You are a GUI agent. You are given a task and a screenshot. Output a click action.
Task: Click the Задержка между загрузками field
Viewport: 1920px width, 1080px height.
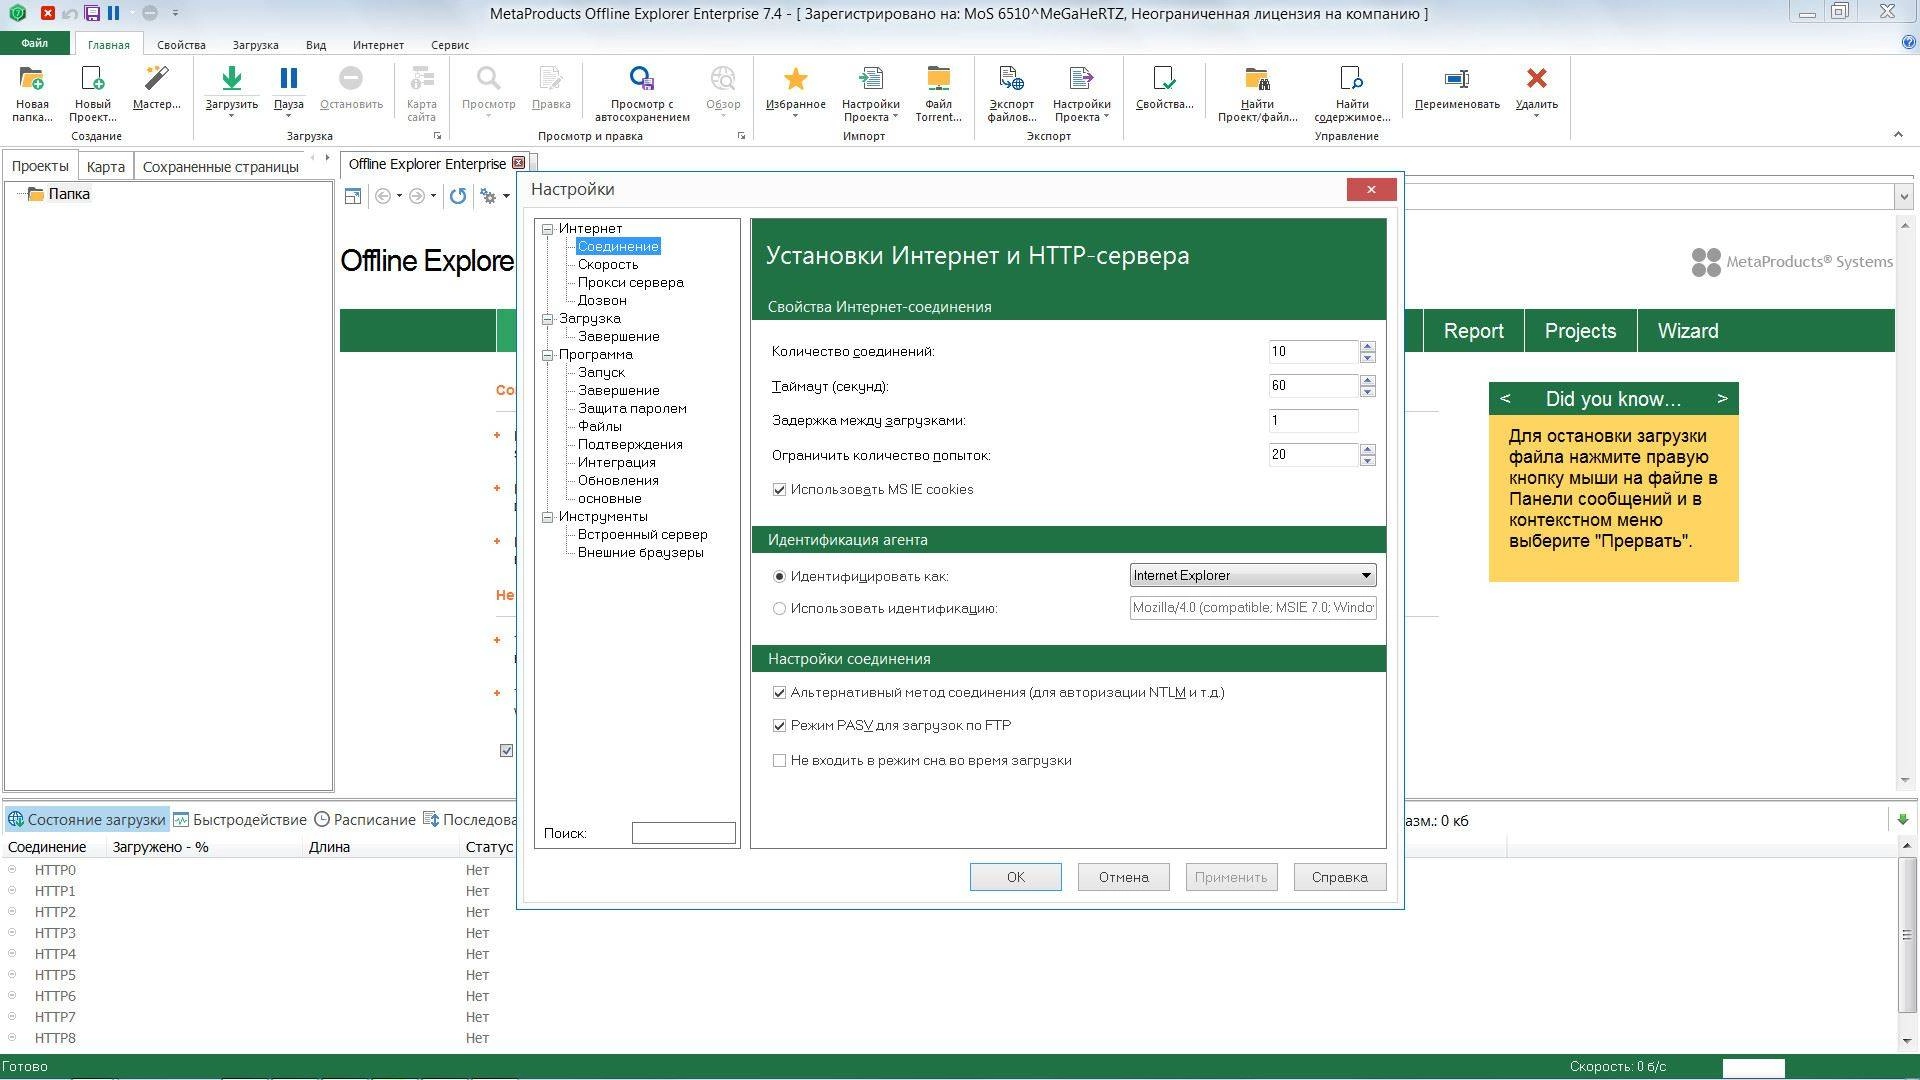1313,421
